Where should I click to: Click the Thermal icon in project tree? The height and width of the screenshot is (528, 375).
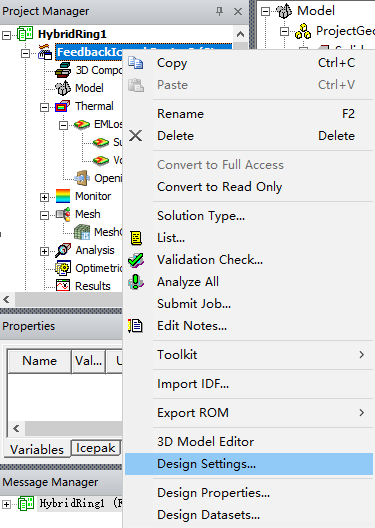pos(63,106)
